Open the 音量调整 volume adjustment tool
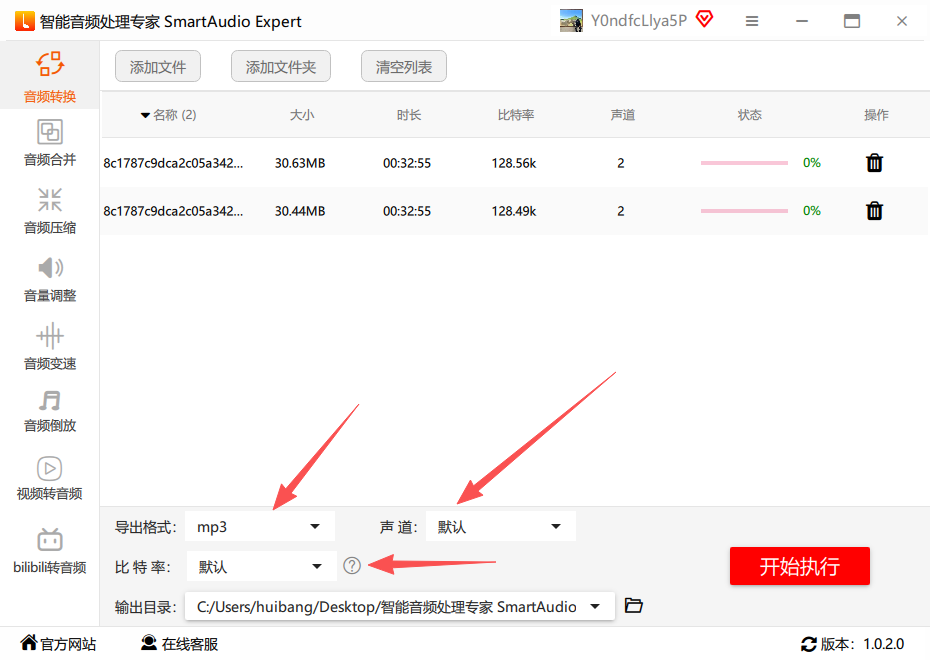 [x=50, y=279]
